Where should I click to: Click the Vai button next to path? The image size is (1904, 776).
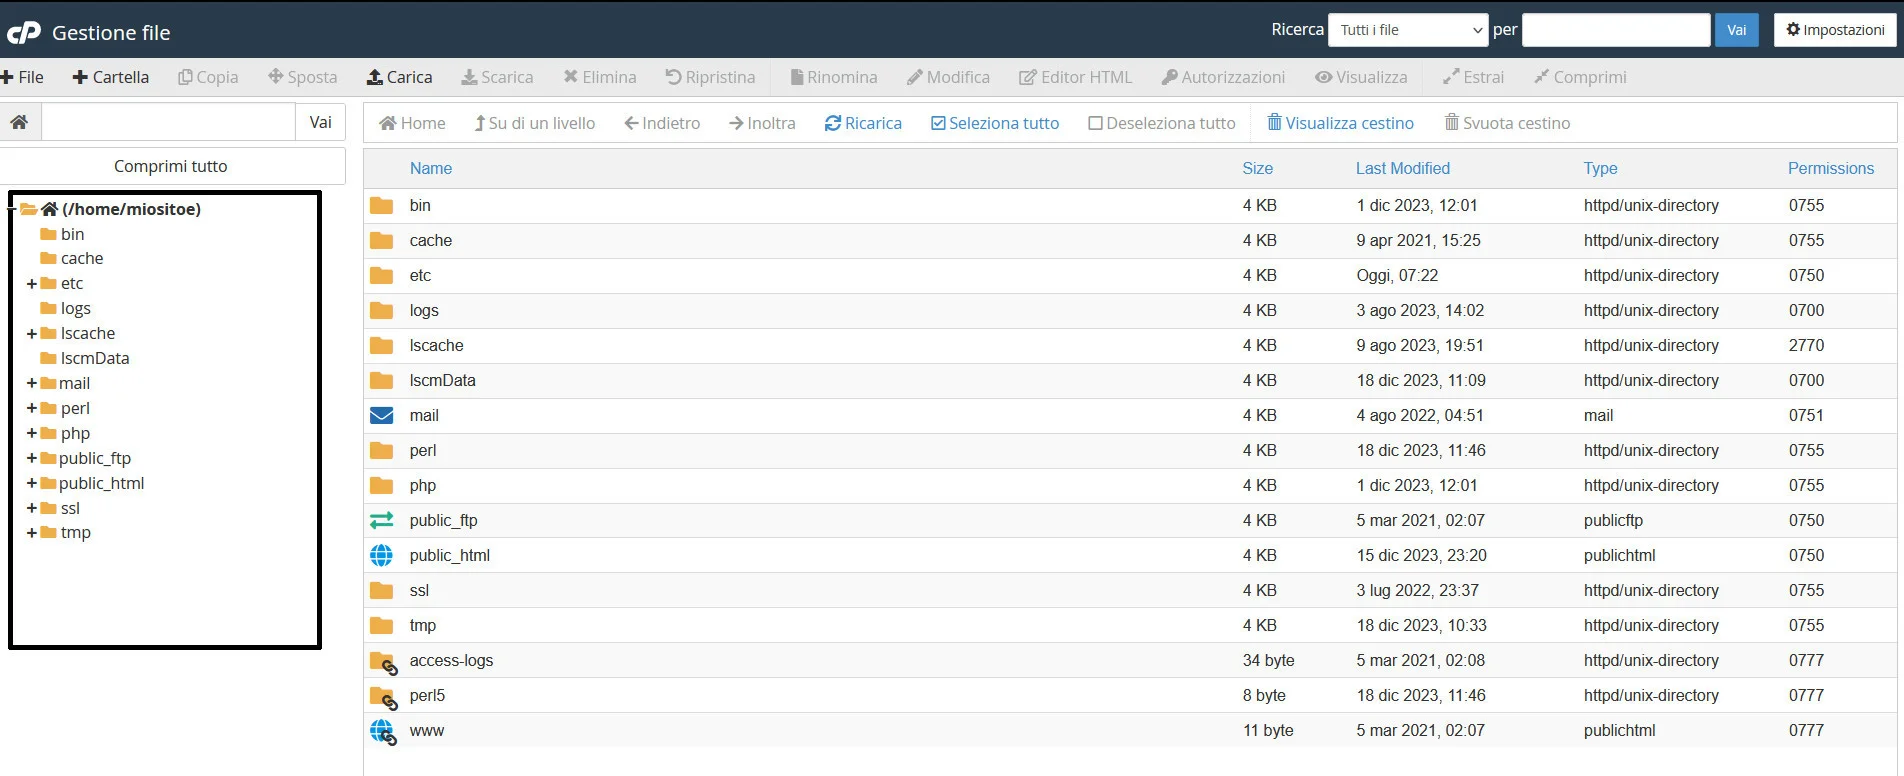tap(320, 122)
